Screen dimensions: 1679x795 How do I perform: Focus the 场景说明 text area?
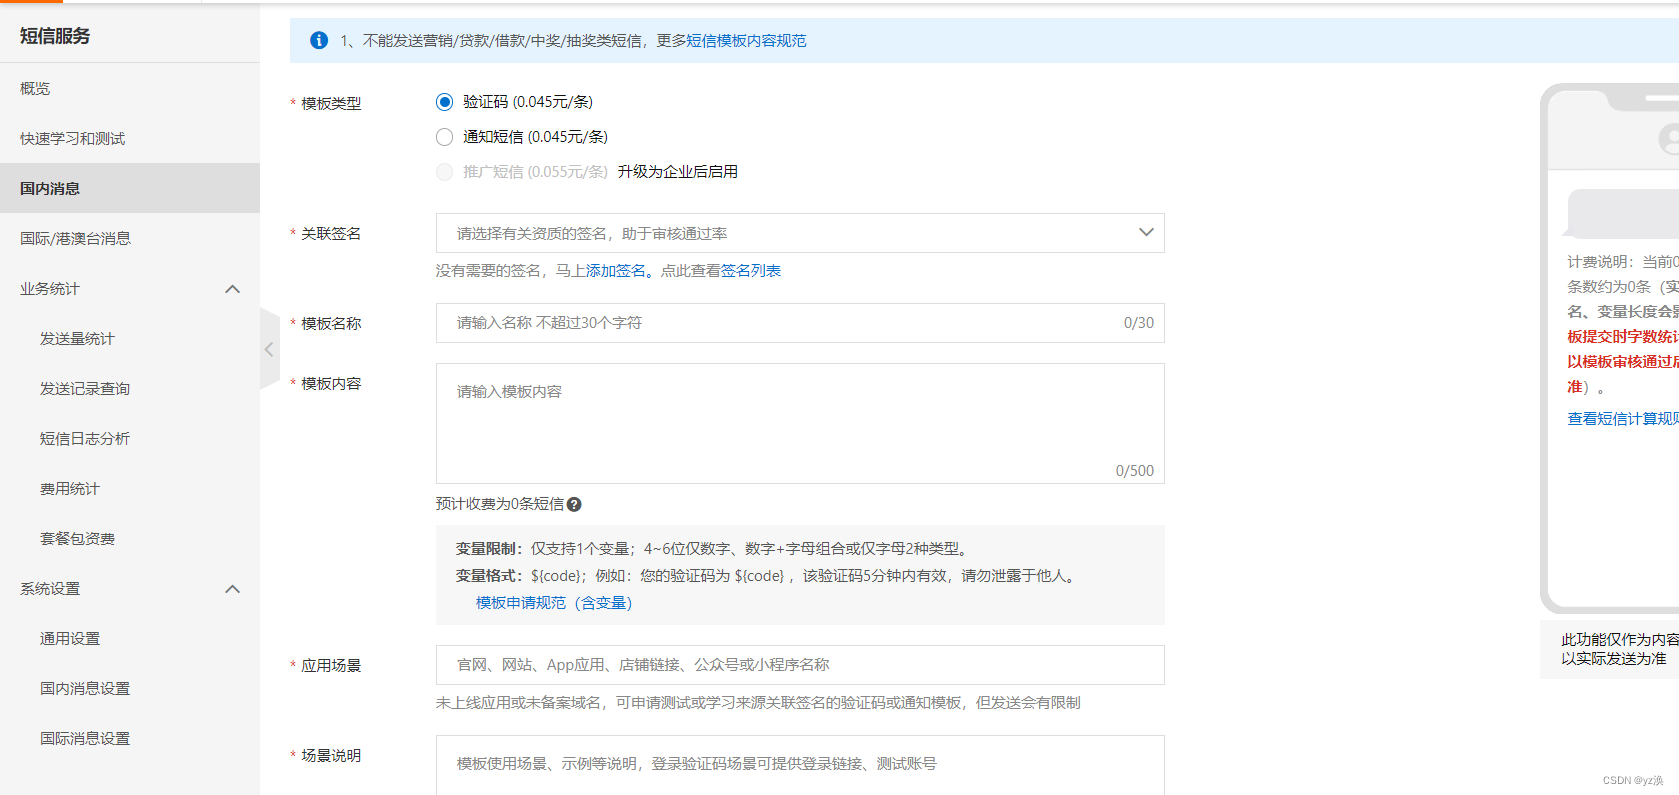point(800,765)
